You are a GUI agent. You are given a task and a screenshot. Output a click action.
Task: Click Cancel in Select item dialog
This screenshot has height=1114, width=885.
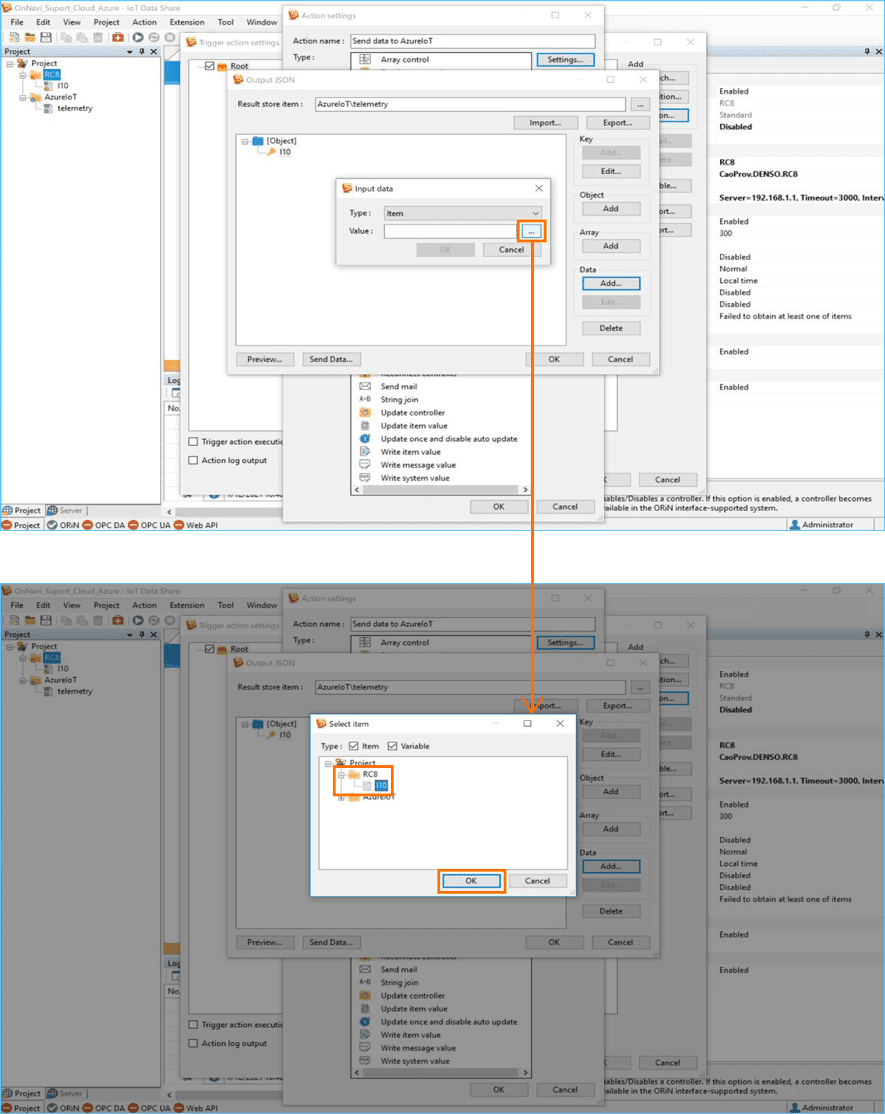538,881
